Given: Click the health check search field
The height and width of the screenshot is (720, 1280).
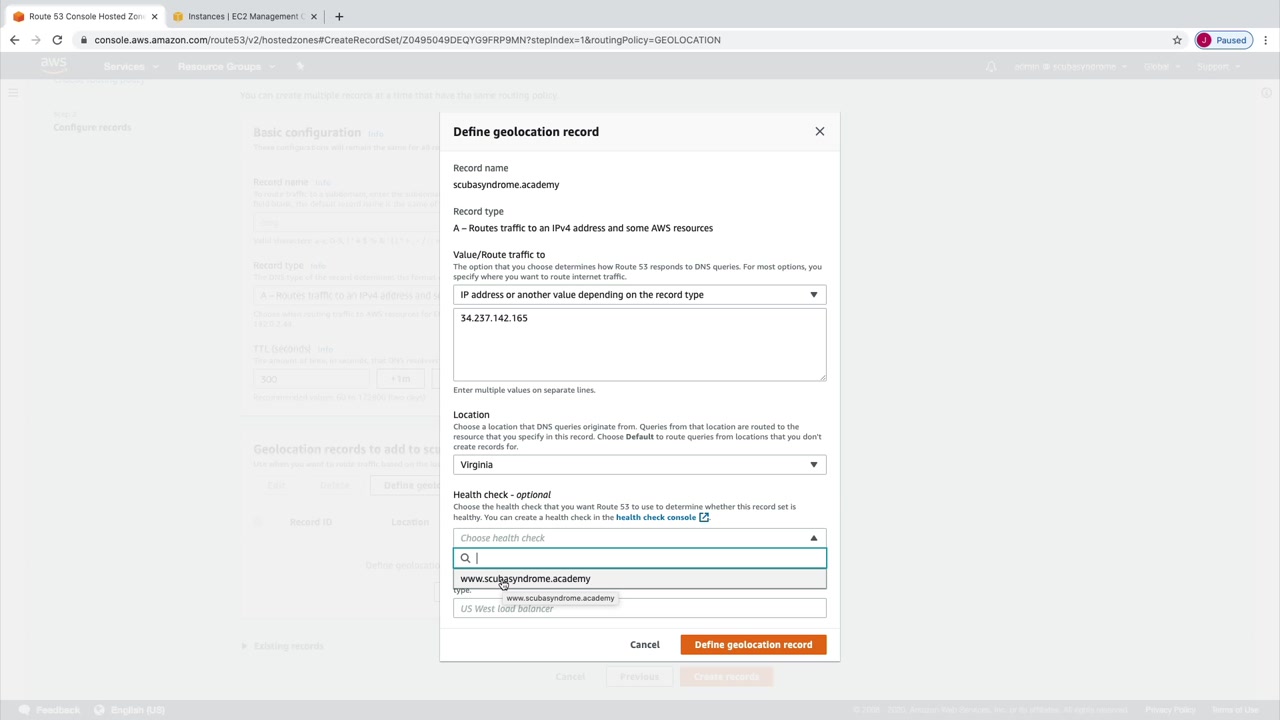Looking at the screenshot, I should click(x=640, y=558).
